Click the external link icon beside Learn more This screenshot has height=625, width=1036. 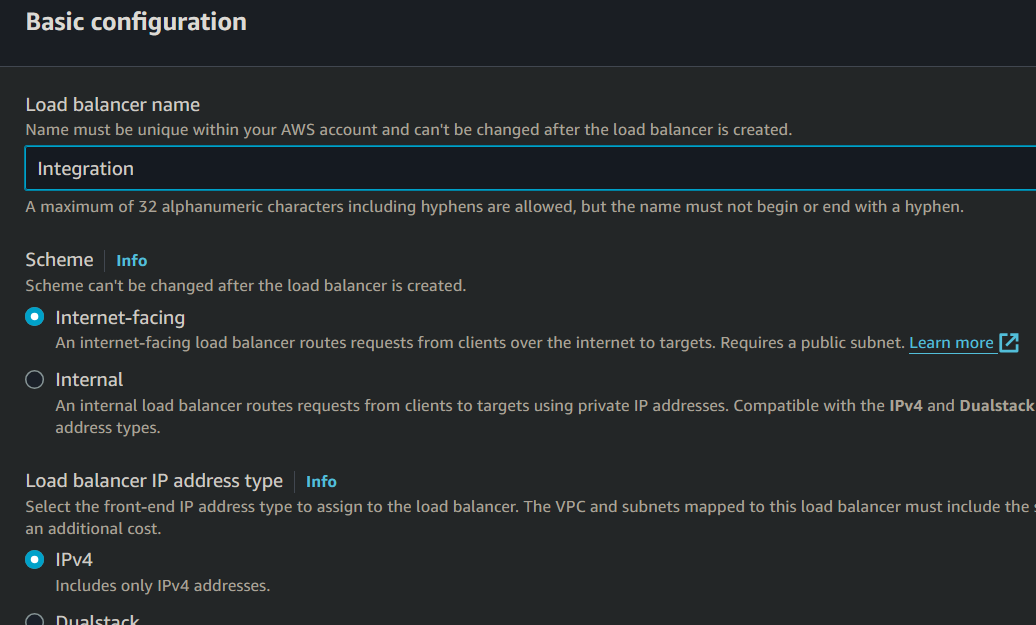tap(1009, 343)
